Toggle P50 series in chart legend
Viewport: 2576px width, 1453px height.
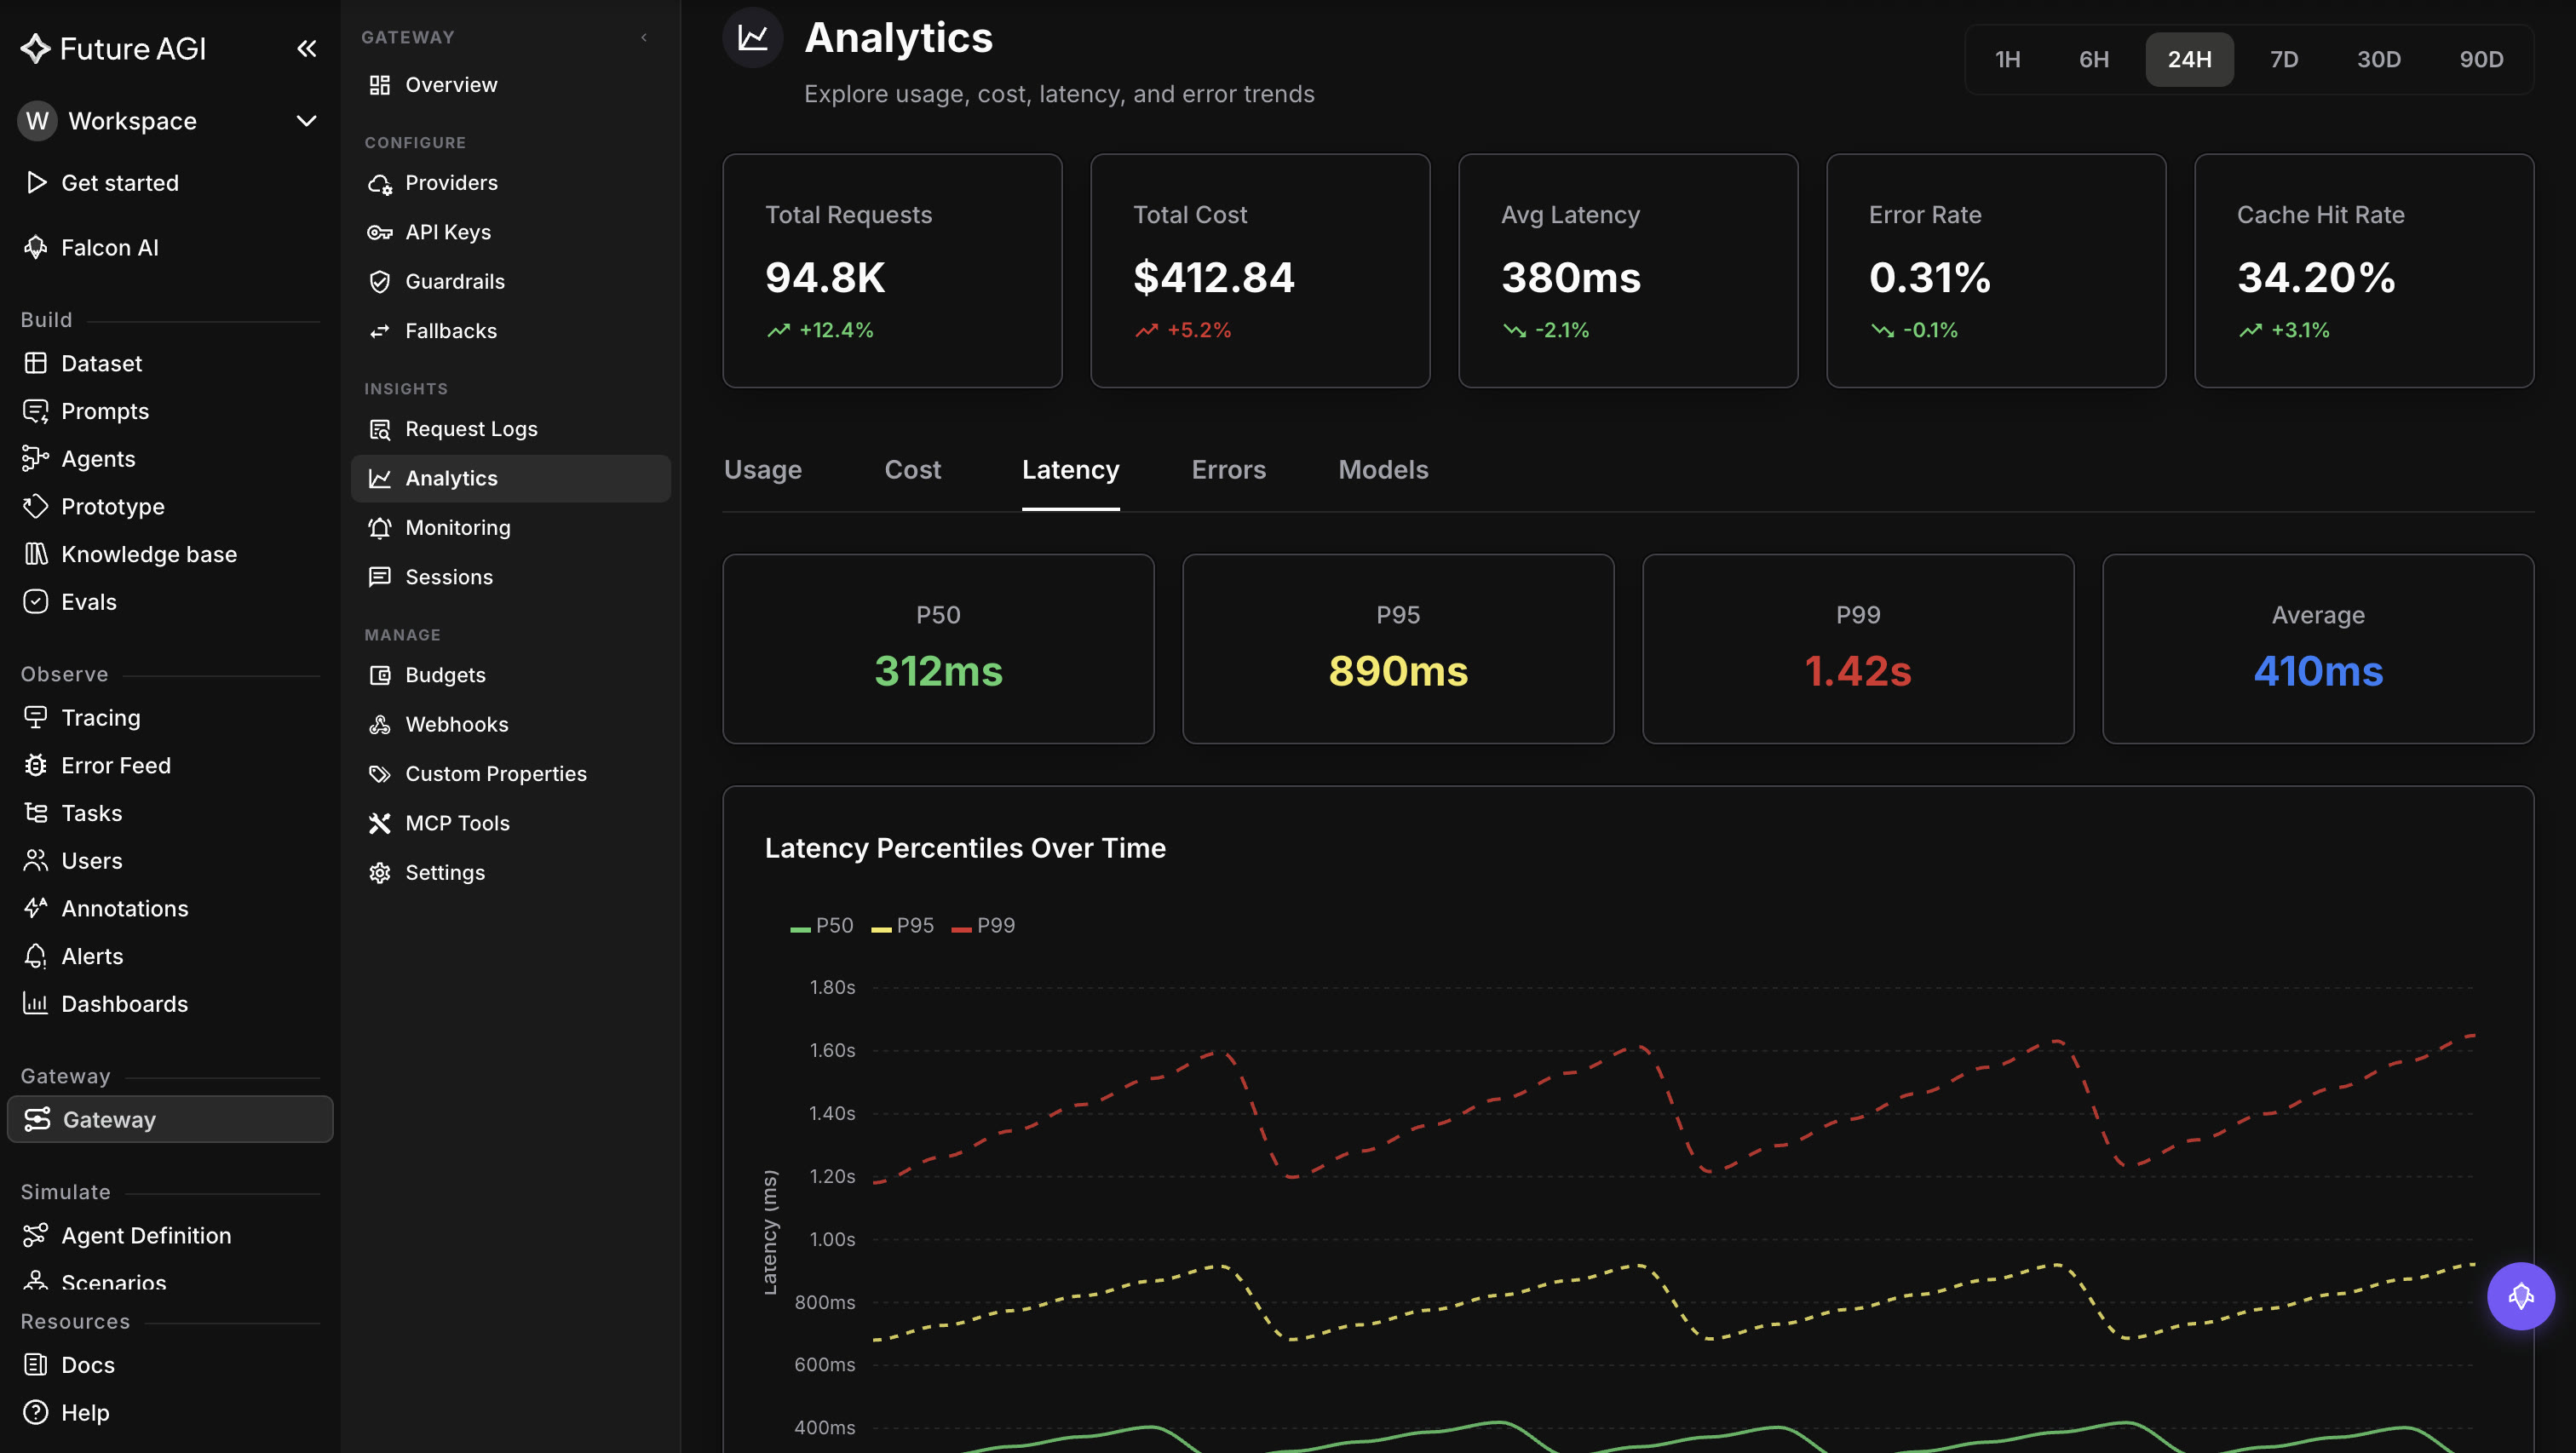click(x=821, y=926)
